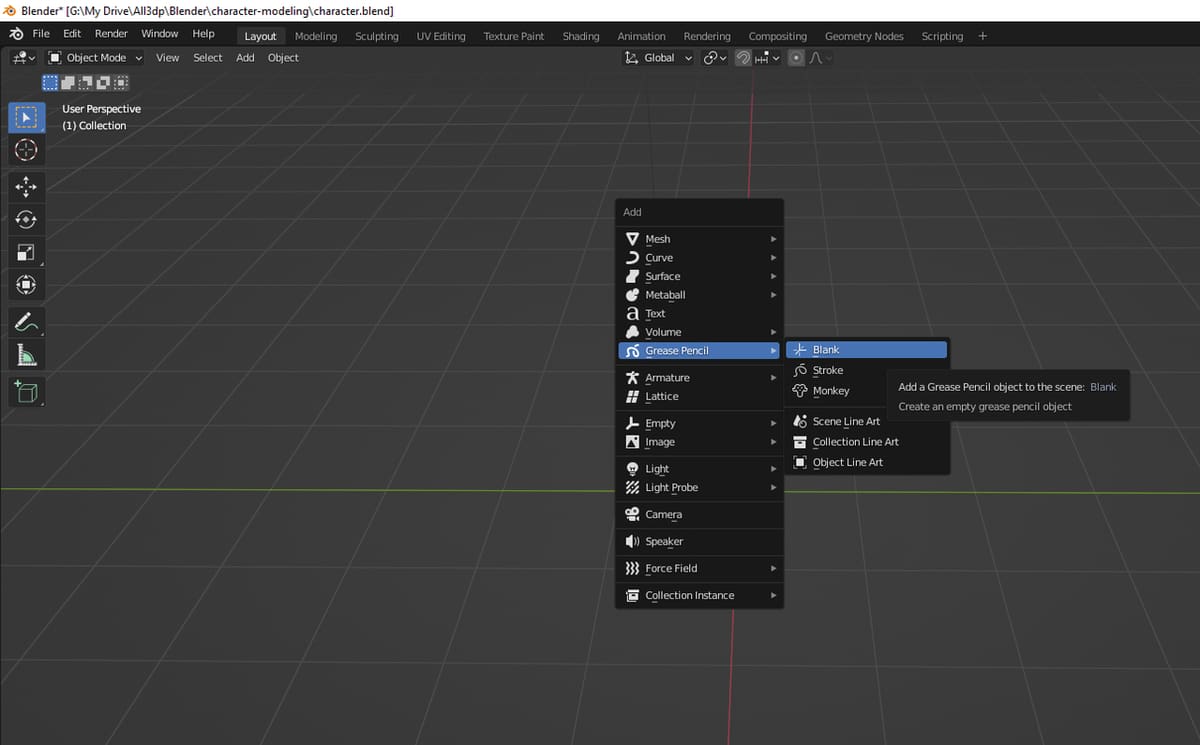This screenshot has width=1200, height=745.
Task: Expand the Force Field submenu
Action: pyautogui.click(x=699, y=569)
